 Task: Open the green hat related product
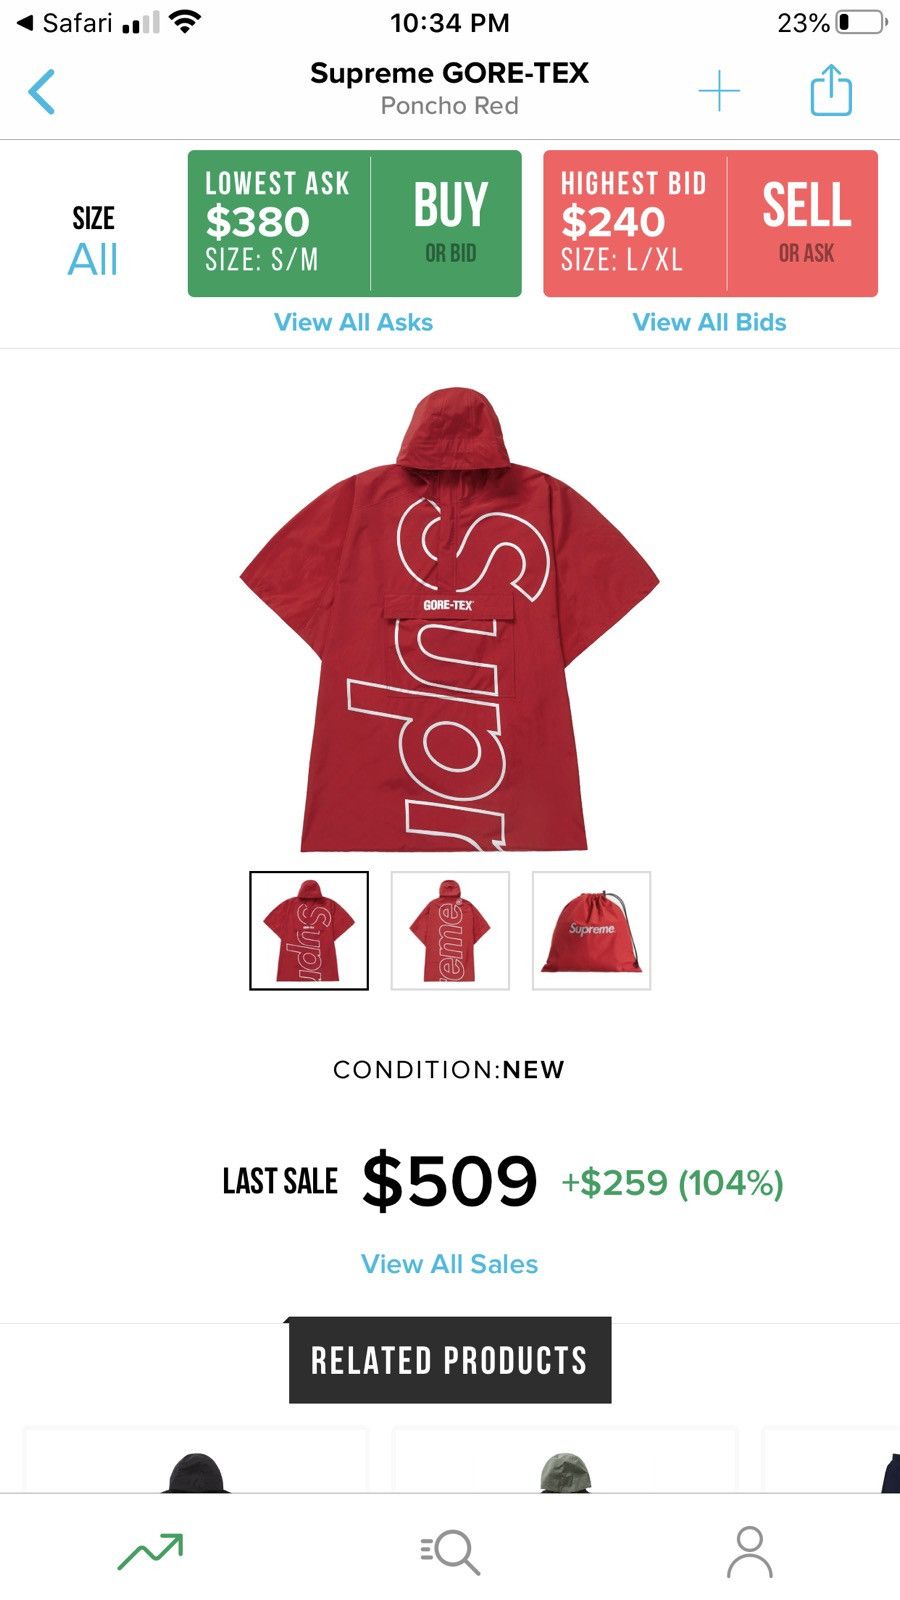[565, 1461]
